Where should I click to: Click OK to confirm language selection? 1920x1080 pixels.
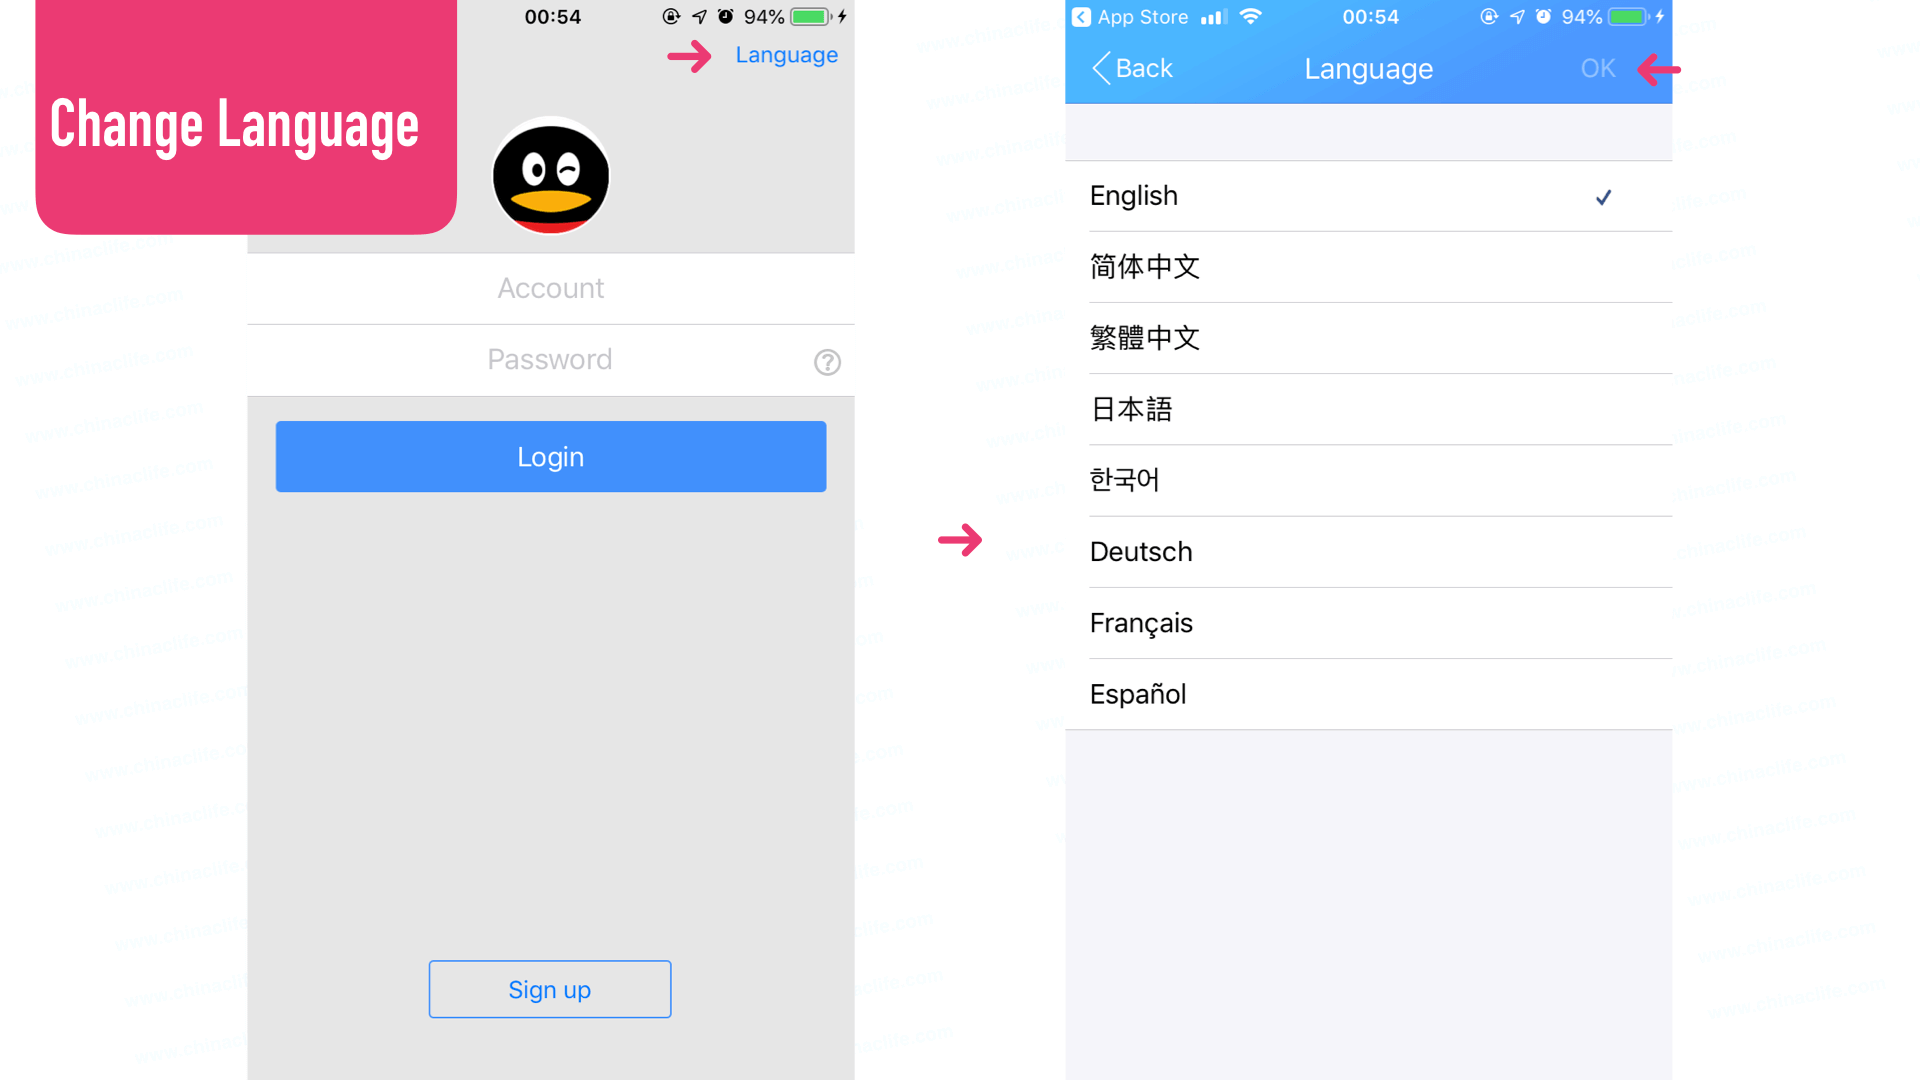1597,67
